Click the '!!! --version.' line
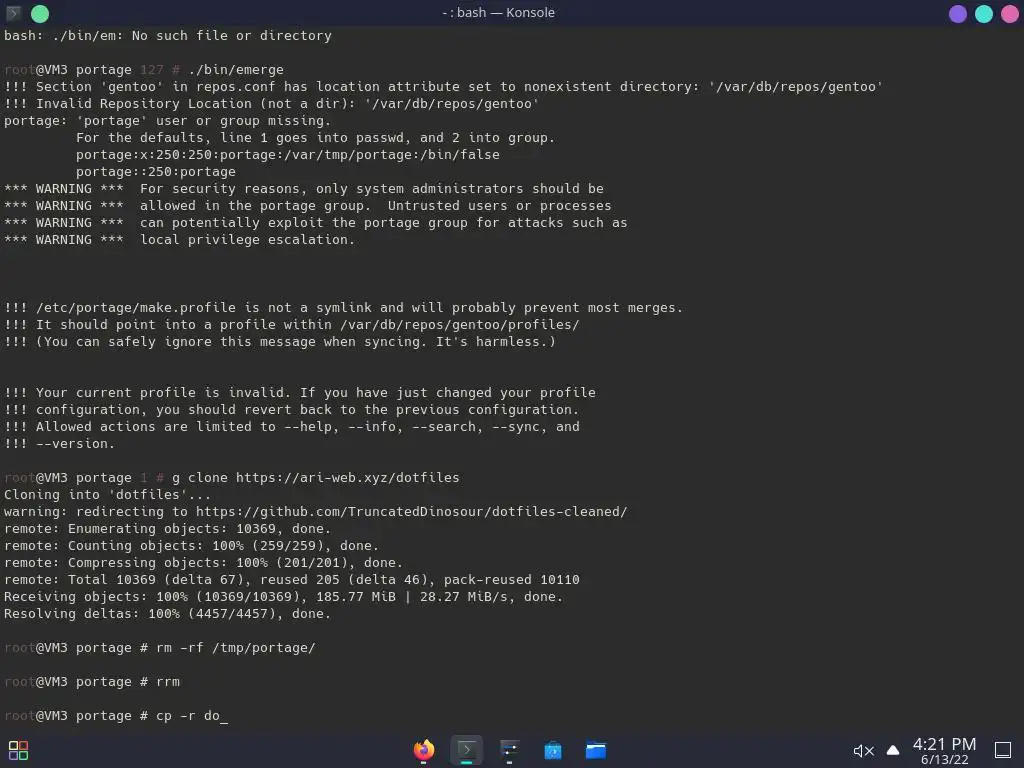 coord(59,443)
